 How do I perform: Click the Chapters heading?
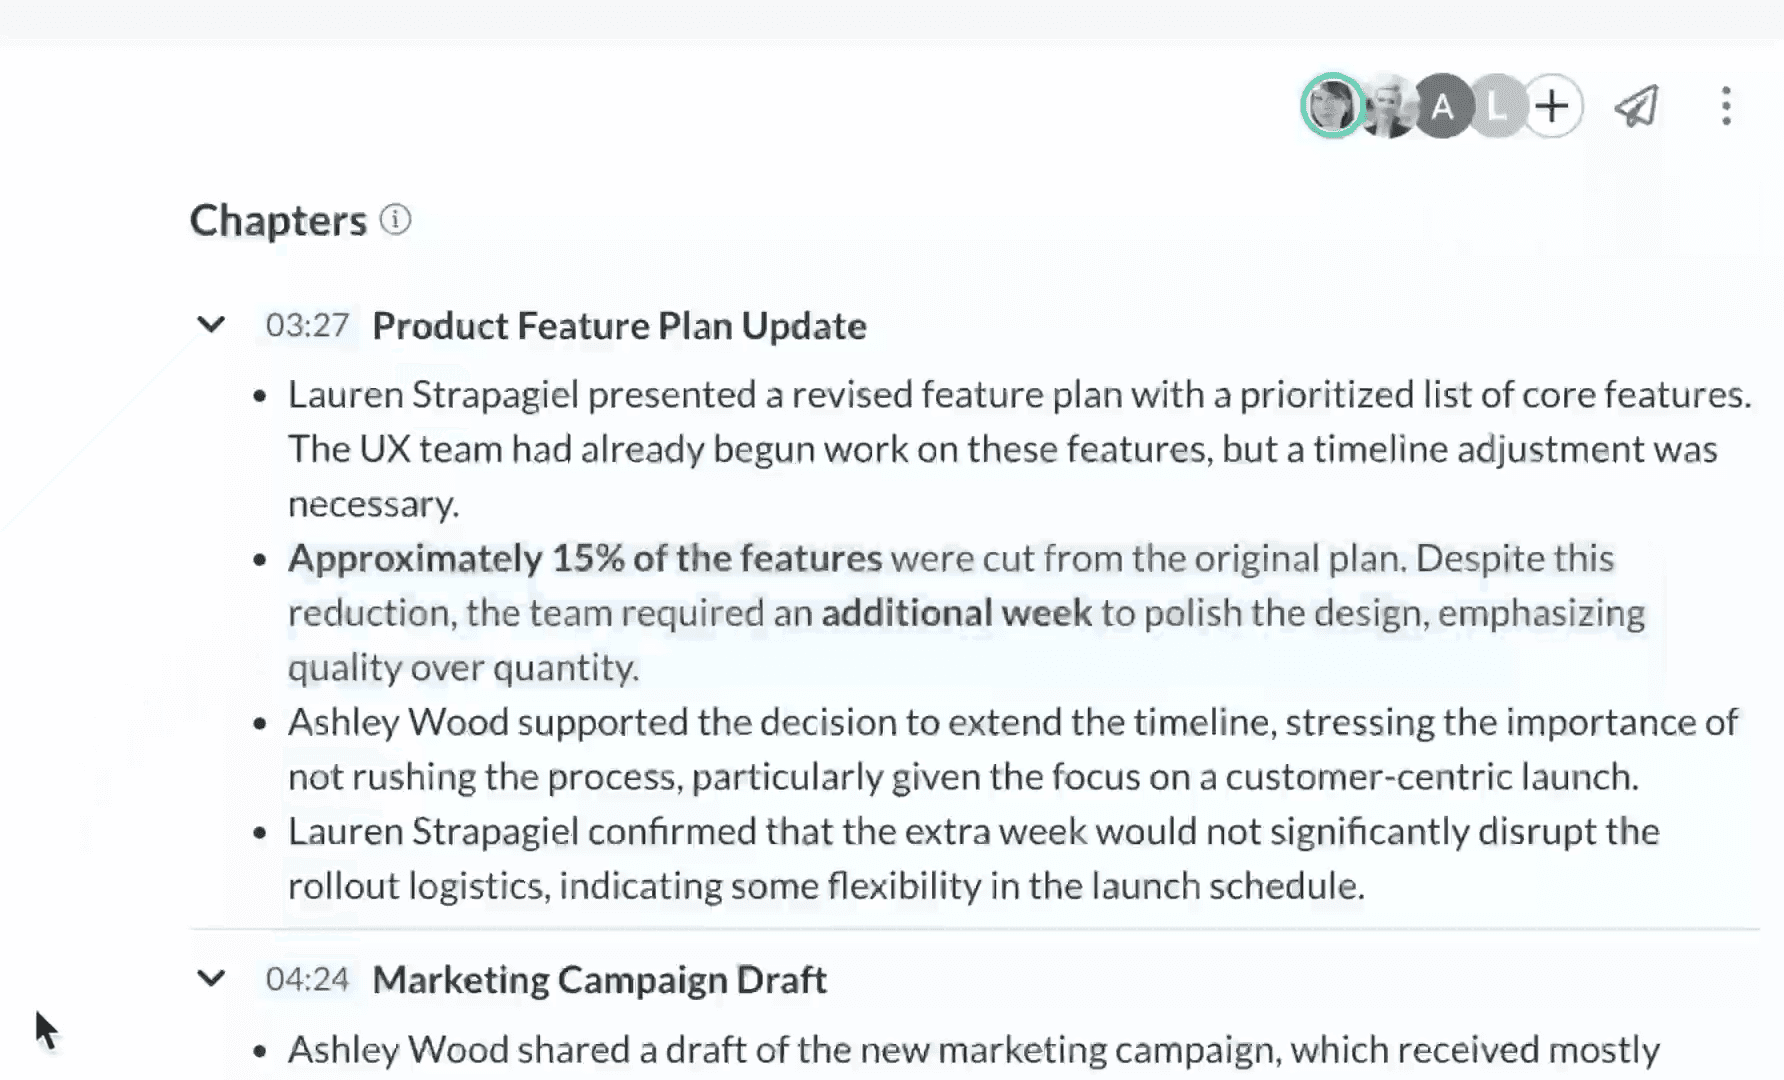point(278,221)
